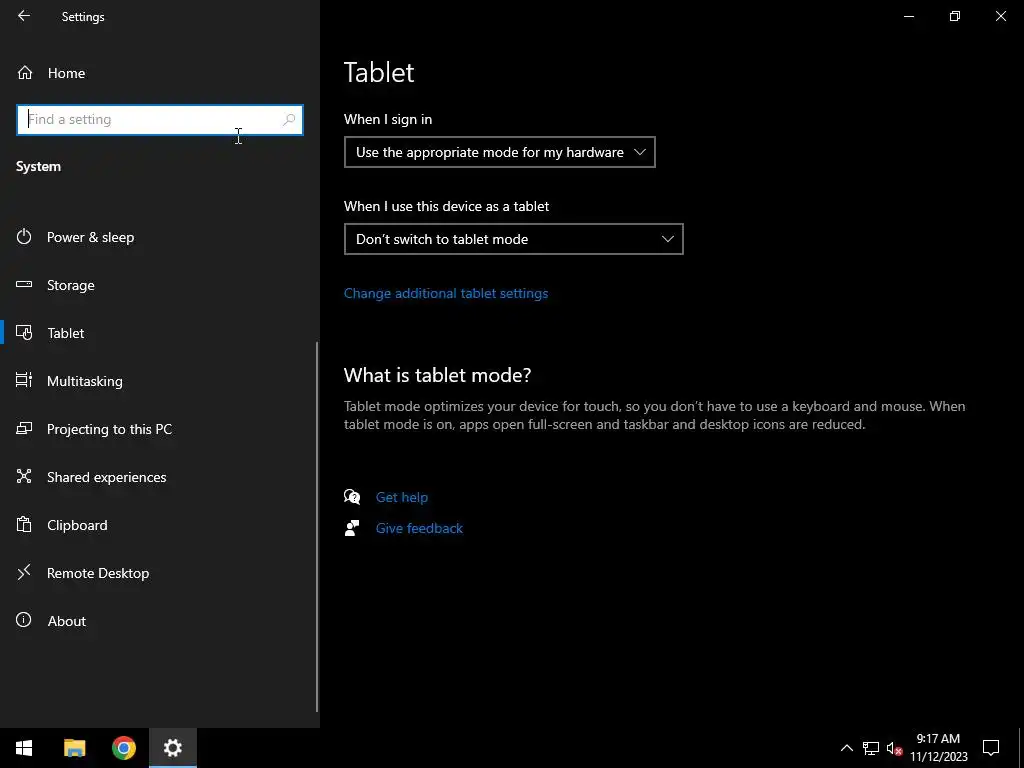This screenshot has height=768, width=1024.
Task: Select Projecting to this PC
Action: [109, 429]
